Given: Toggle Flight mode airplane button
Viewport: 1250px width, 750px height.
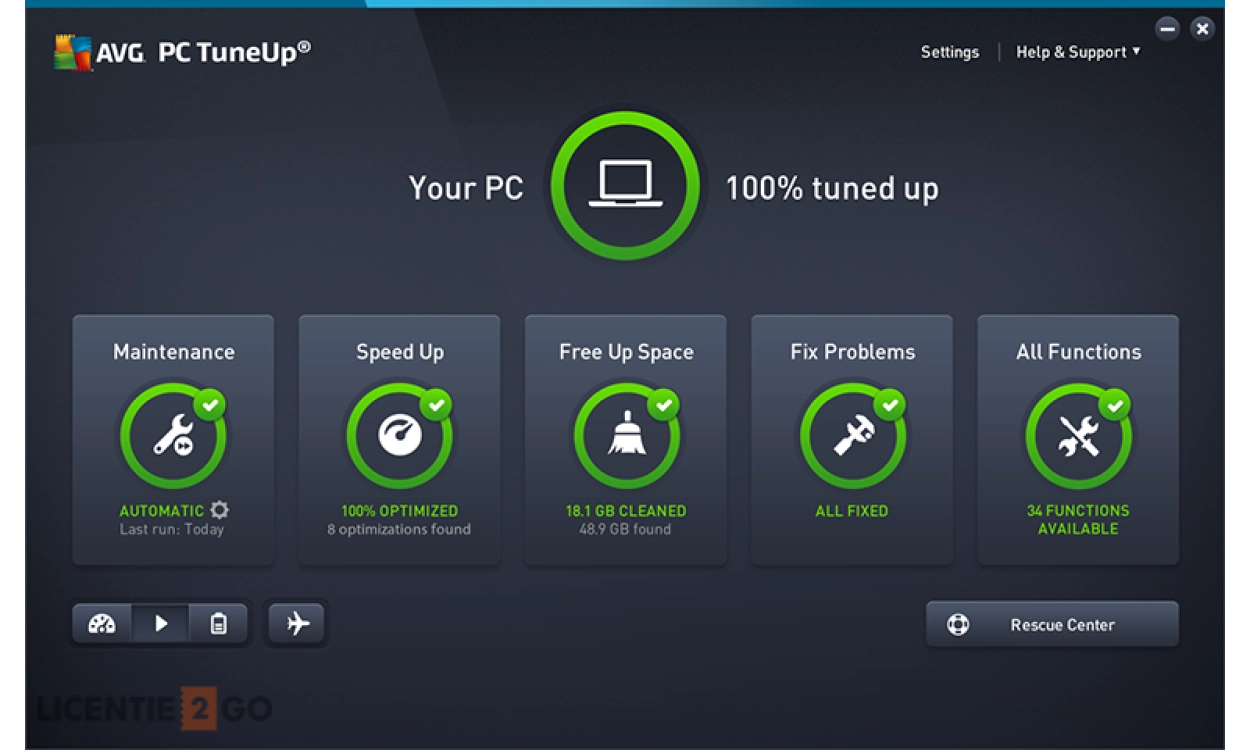Looking at the screenshot, I should [x=297, y=624].
